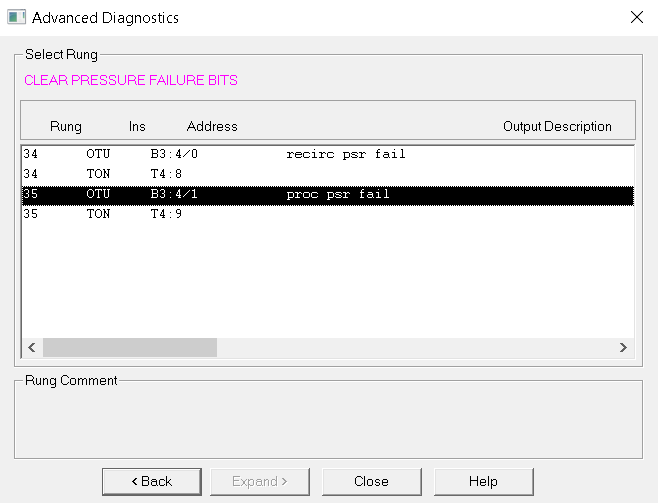Click the horizontal scrollbar thumb

[x=130, y=347]
